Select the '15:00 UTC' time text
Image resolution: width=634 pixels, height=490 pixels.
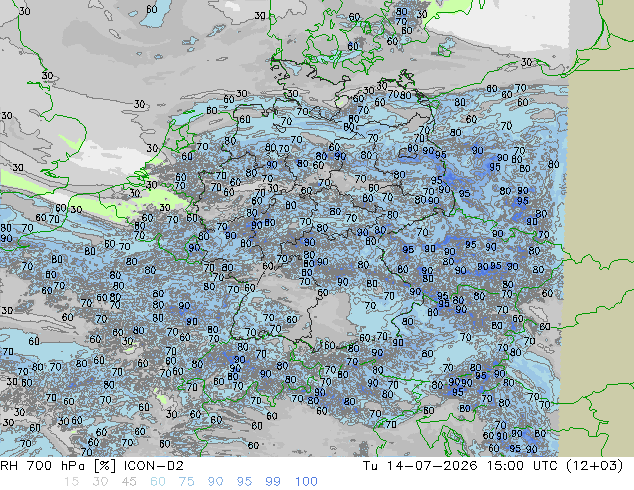click(523, 466)
